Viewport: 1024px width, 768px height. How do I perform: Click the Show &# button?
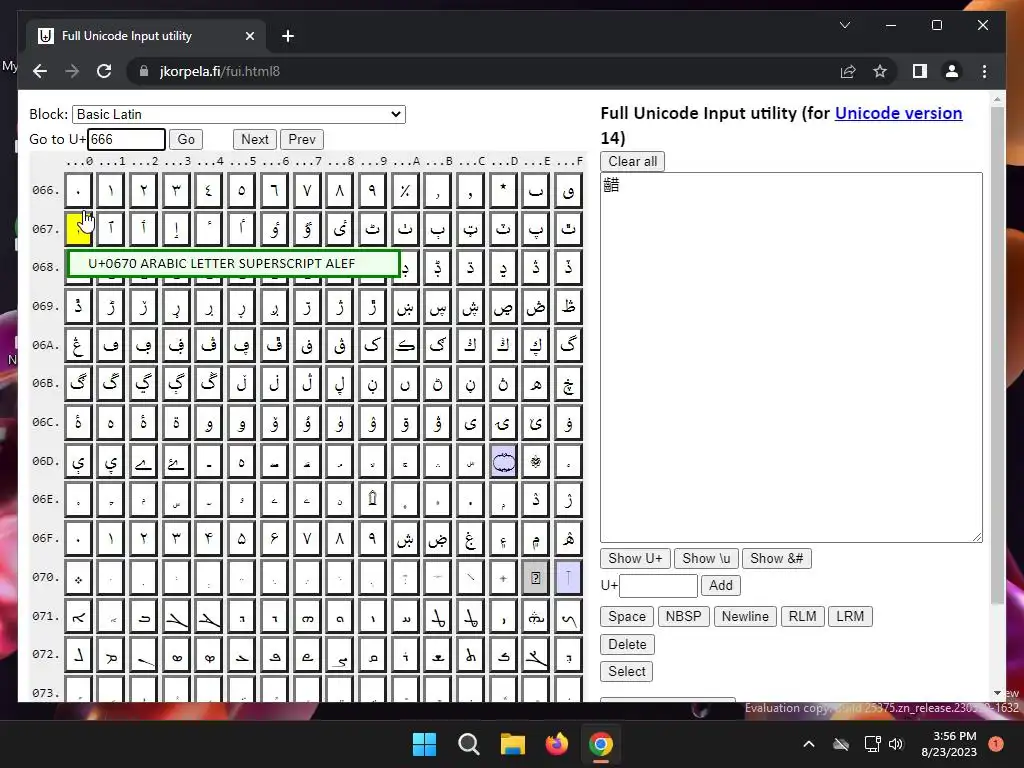click(x=776, y=558)
